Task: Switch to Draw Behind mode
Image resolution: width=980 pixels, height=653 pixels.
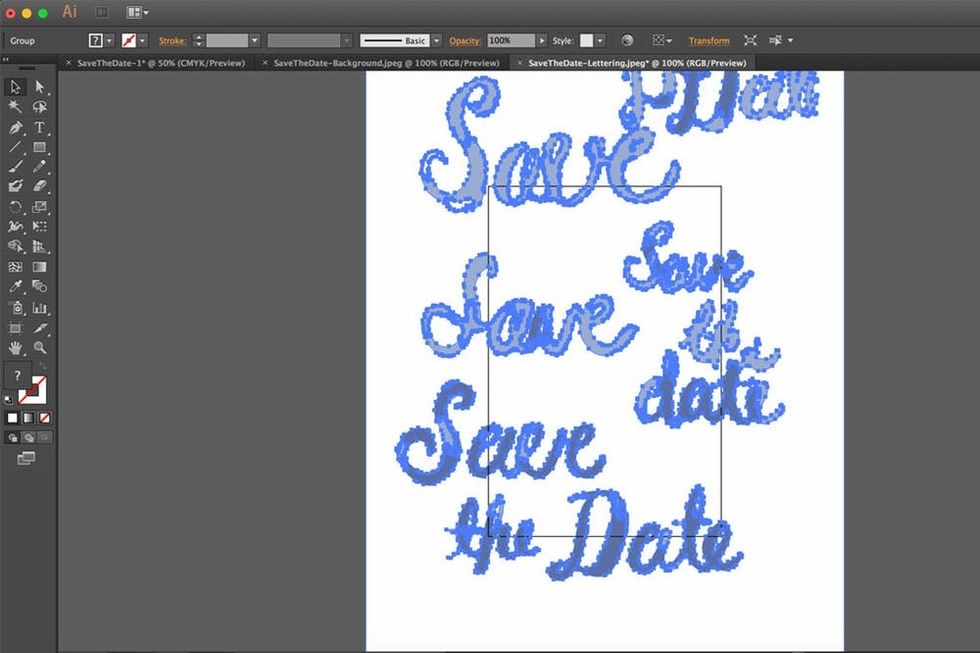Action: (x=29, y=437)
